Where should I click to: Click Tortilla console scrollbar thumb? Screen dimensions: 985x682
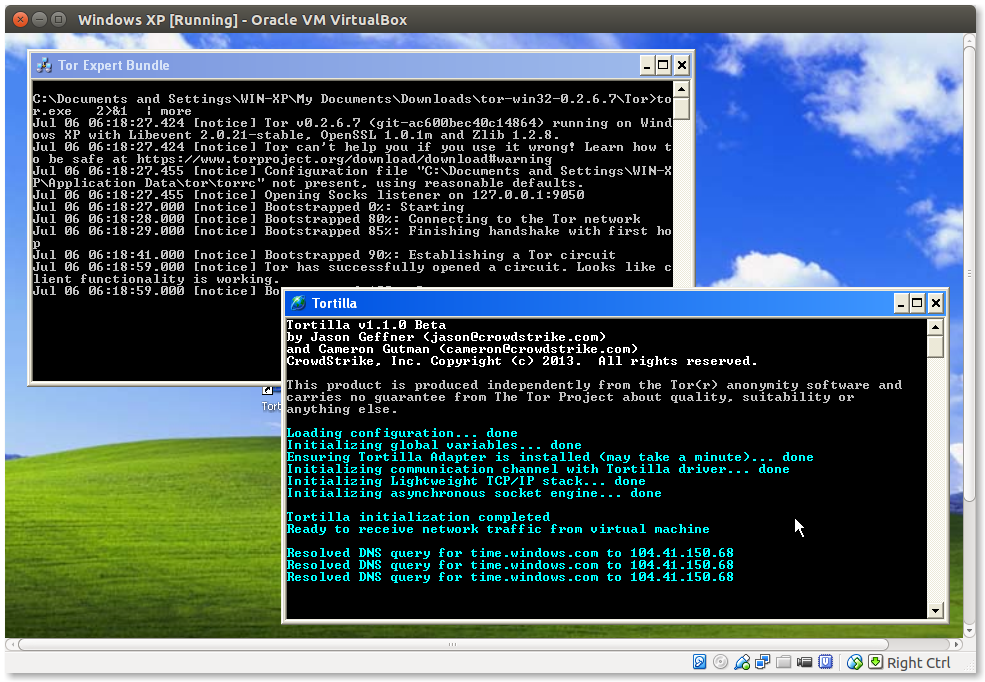[935, 347]
